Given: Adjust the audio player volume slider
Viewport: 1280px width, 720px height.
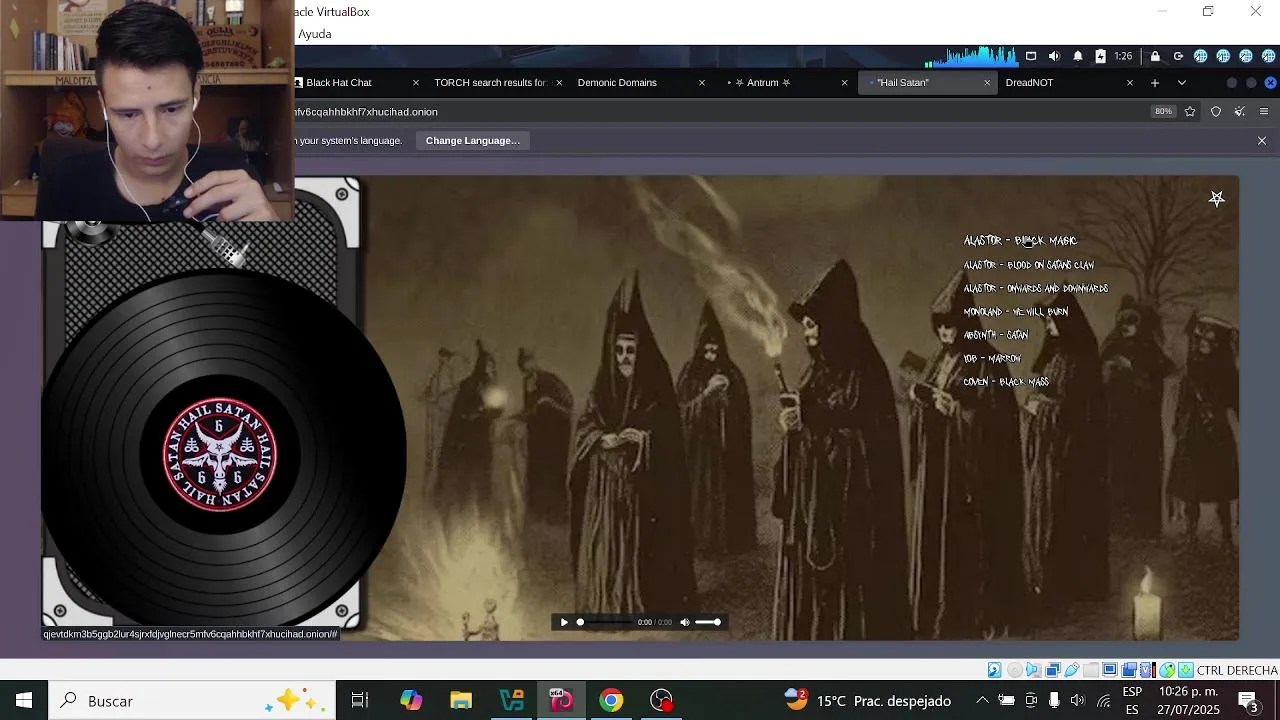Looking at the screenshot, I should [708, 622].
